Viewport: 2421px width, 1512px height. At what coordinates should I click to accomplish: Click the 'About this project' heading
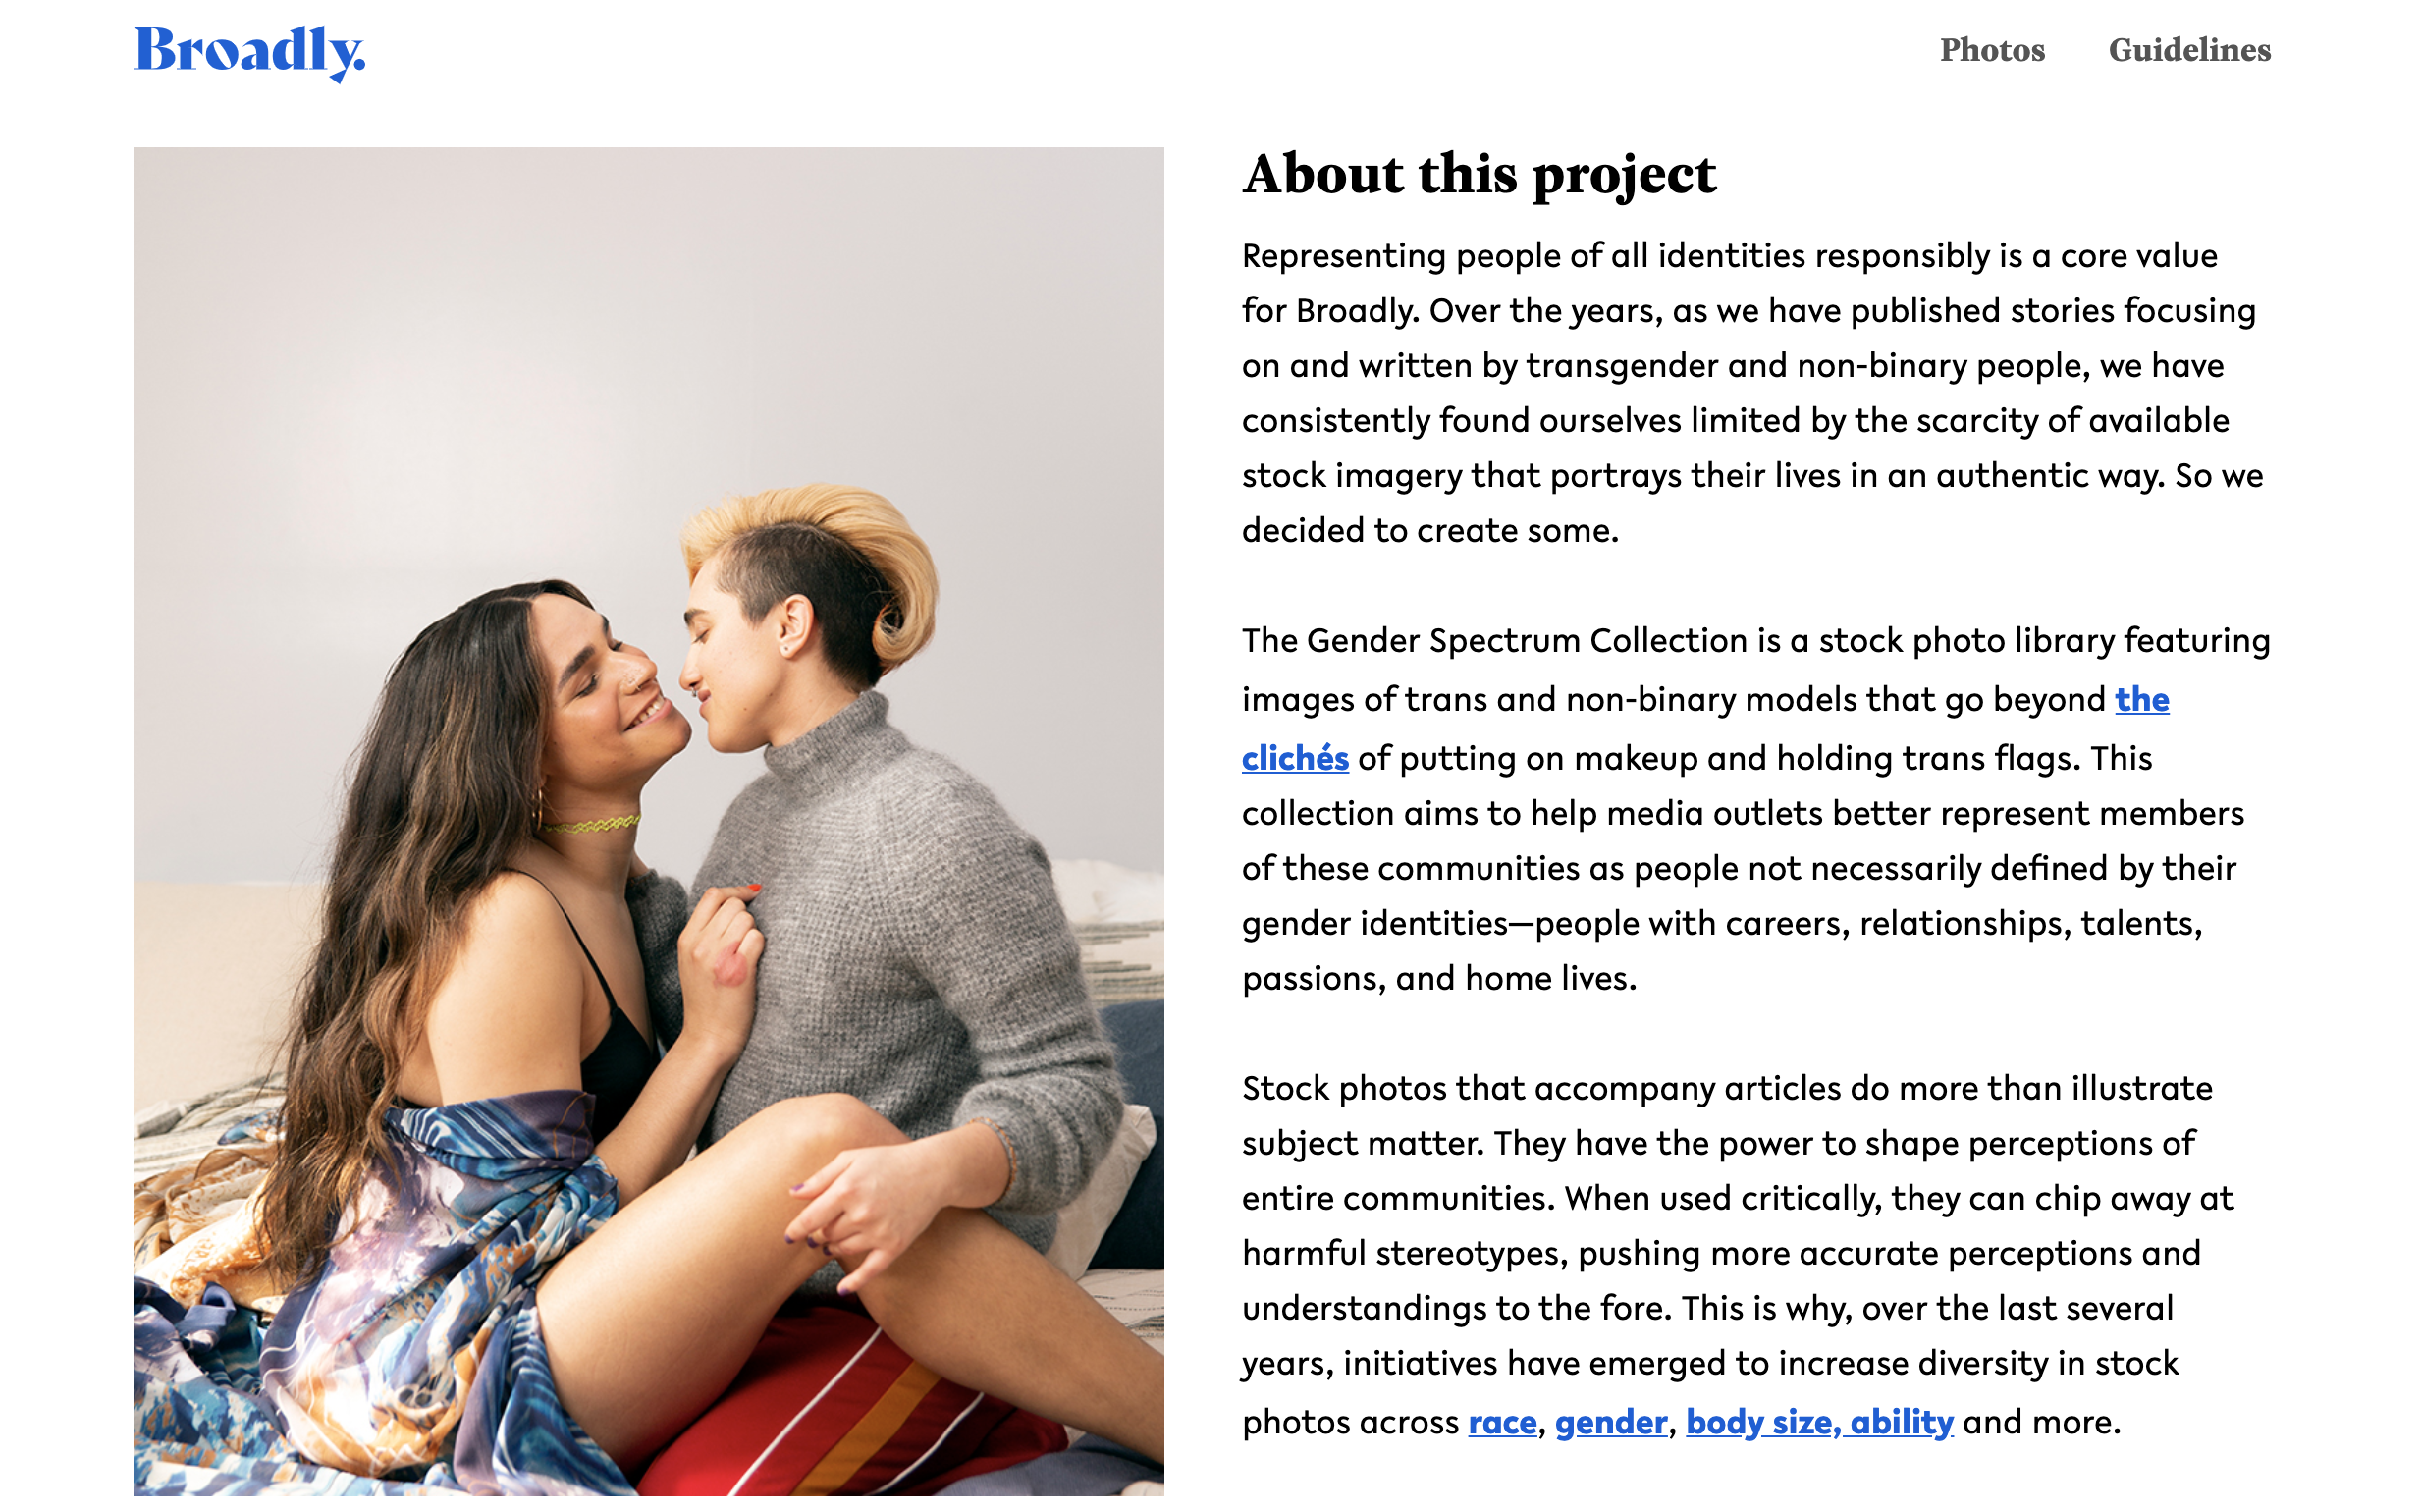[1479, 174]
